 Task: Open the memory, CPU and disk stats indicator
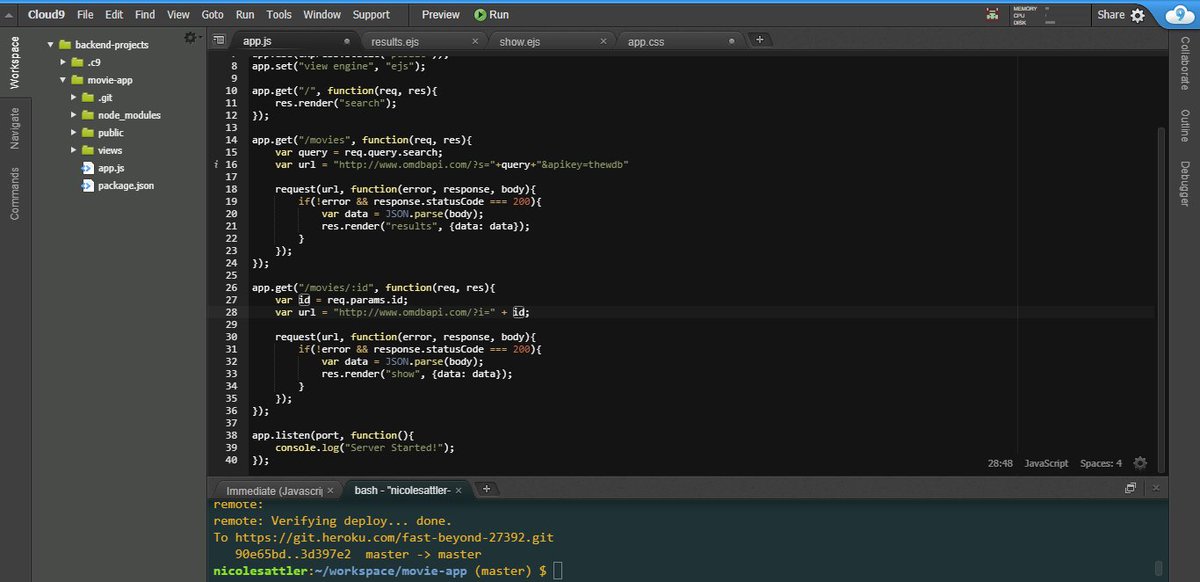click(1050, 15)
